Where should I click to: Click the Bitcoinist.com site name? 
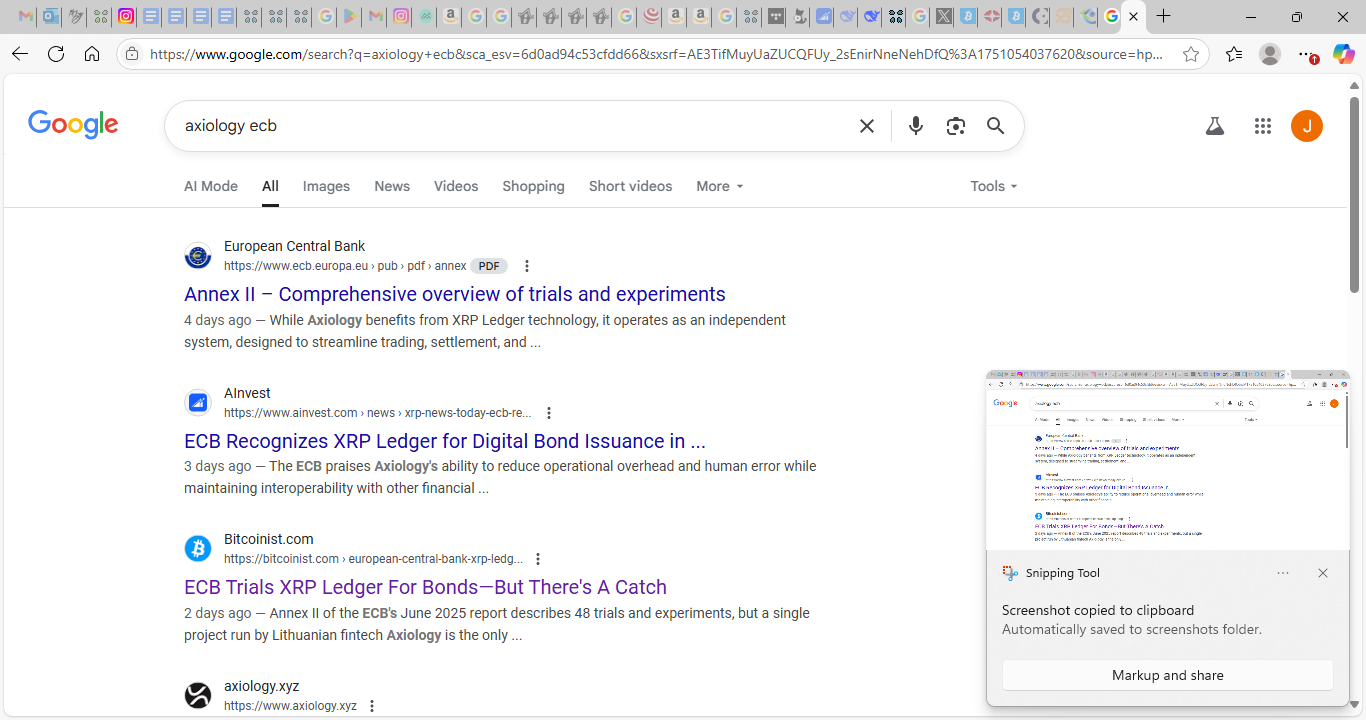pos(269,539)
